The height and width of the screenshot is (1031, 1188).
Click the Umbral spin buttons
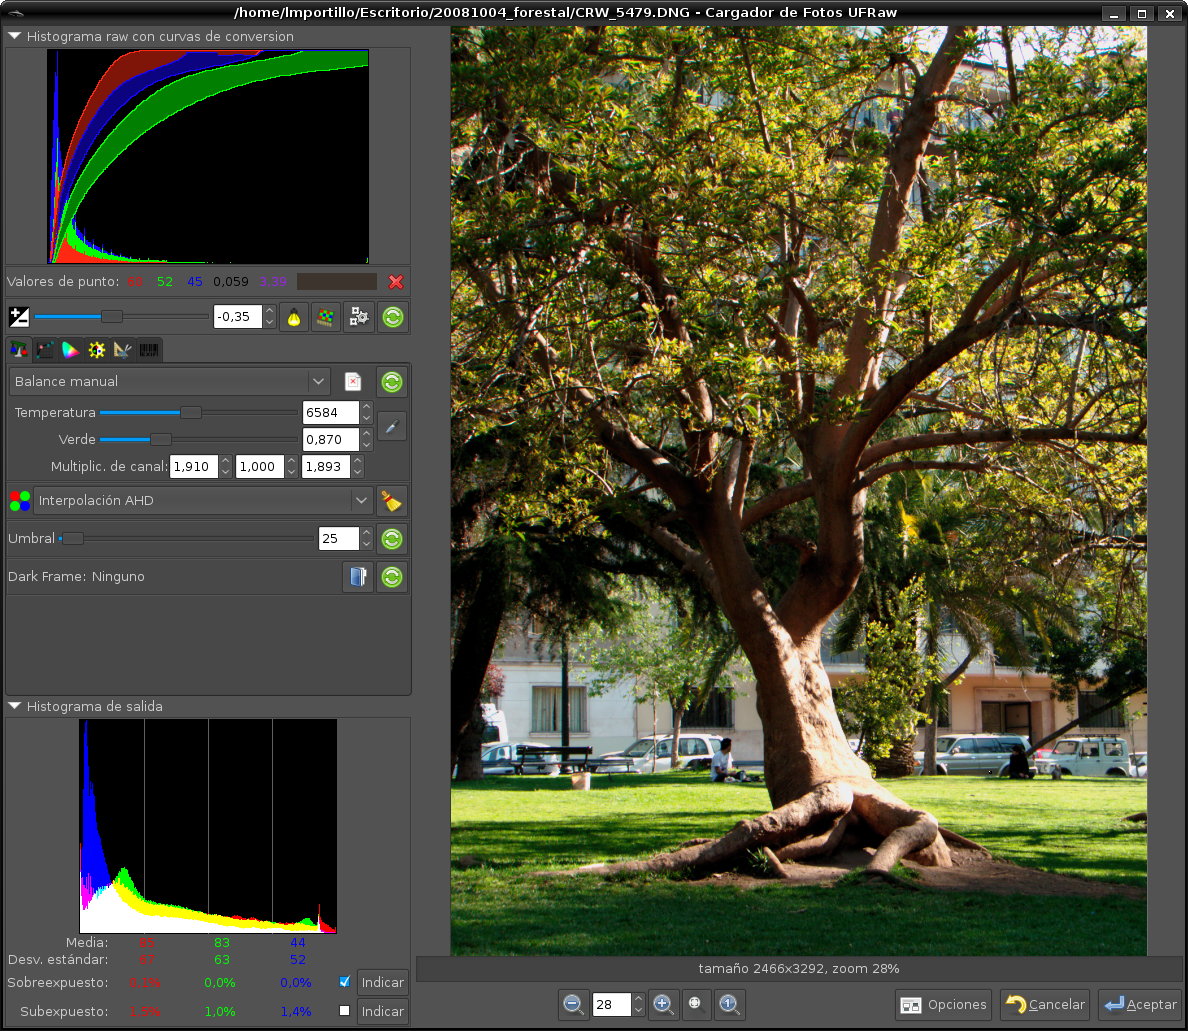click(367, 539)
